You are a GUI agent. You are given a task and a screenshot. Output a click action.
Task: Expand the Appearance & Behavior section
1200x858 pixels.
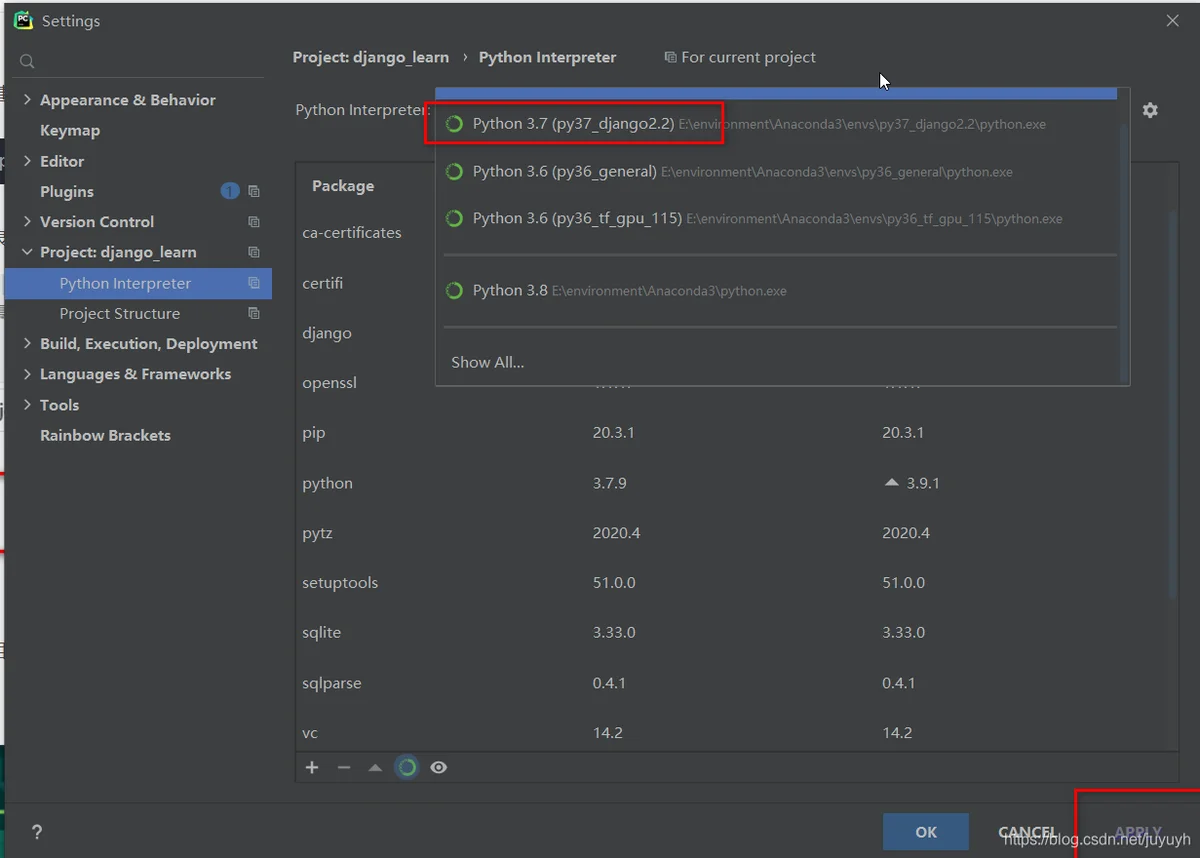(27, 100)
